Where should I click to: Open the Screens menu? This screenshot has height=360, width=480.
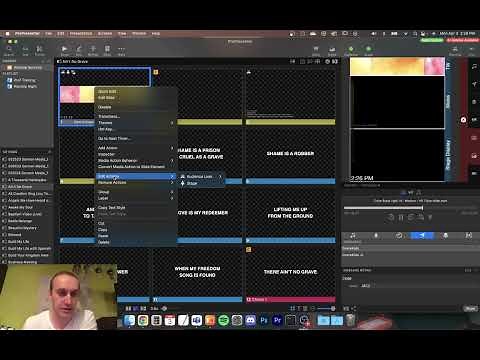coord(105,34)
